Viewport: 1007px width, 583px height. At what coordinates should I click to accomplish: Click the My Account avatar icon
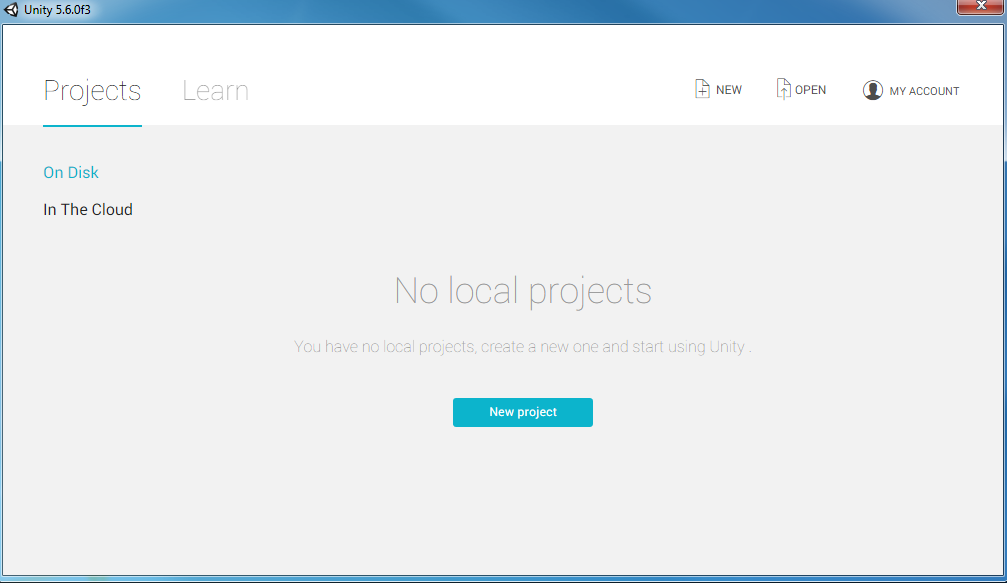tap(872, 91)
